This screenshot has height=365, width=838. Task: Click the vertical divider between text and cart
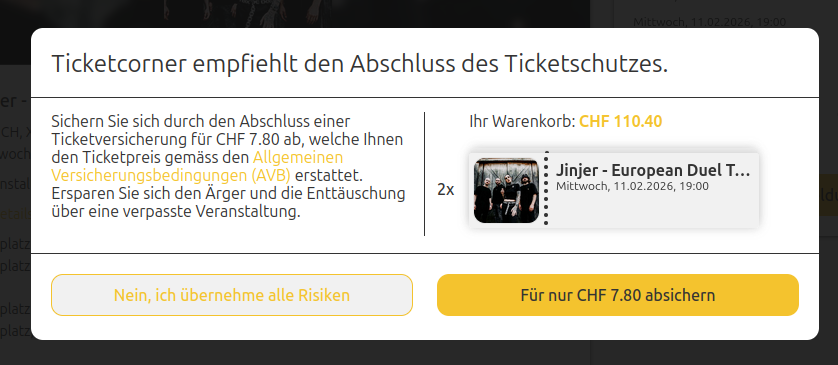[x=424, y=174]
